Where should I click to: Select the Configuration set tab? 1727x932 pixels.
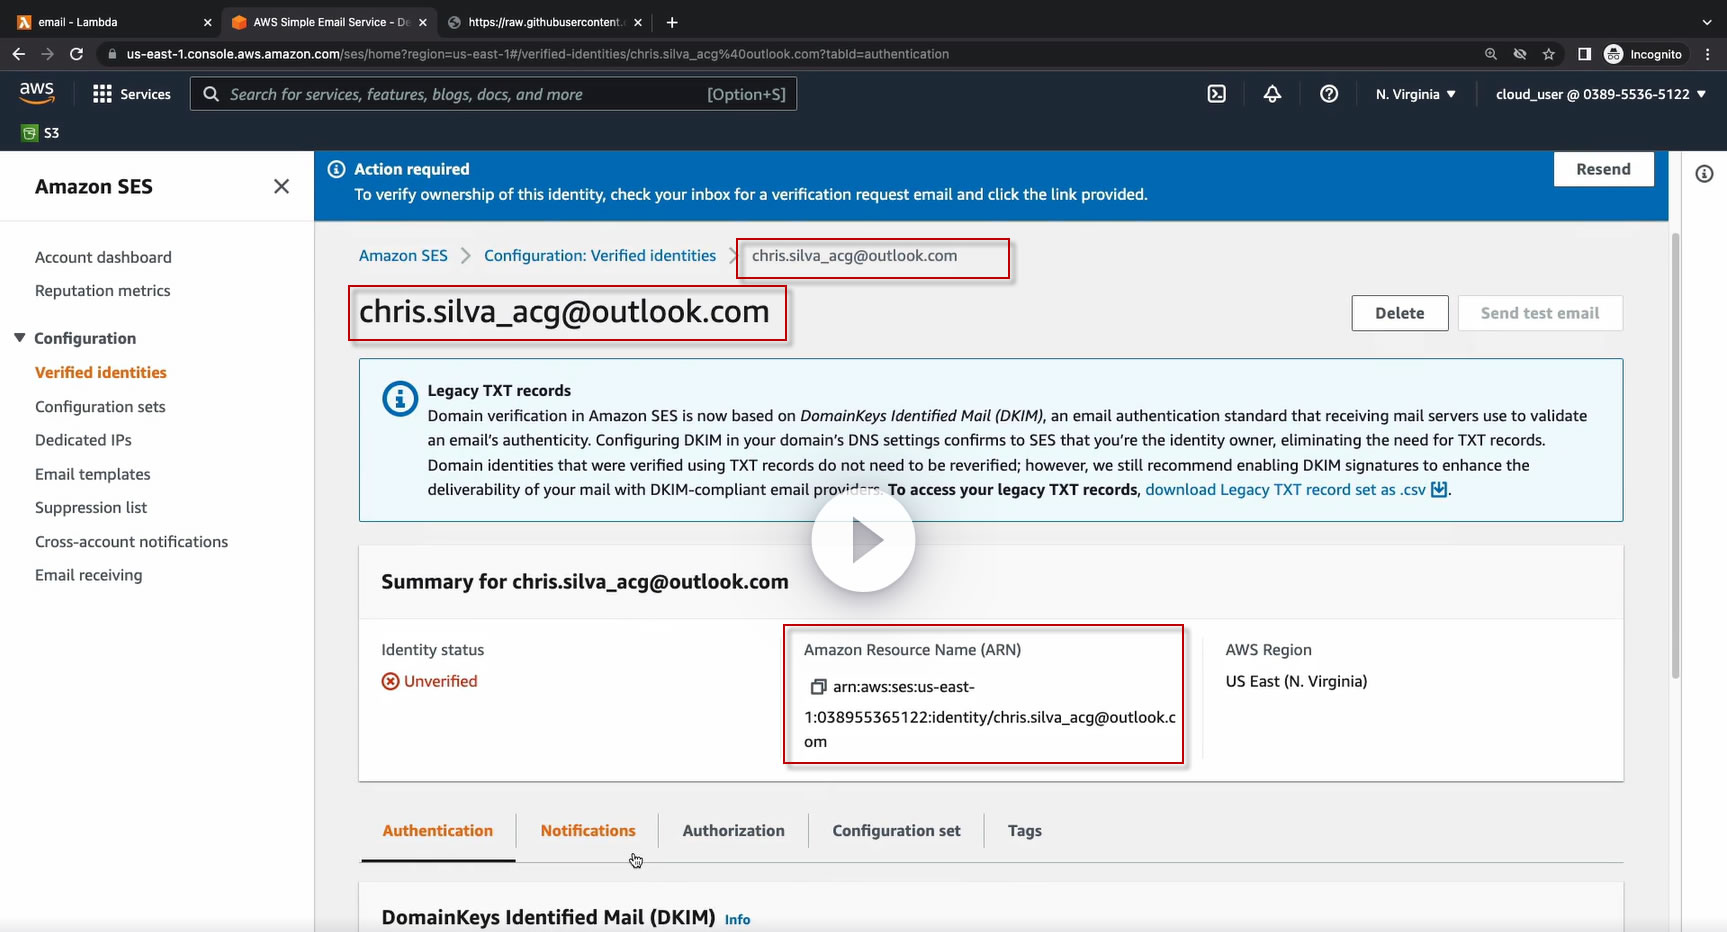pos(896,831)
